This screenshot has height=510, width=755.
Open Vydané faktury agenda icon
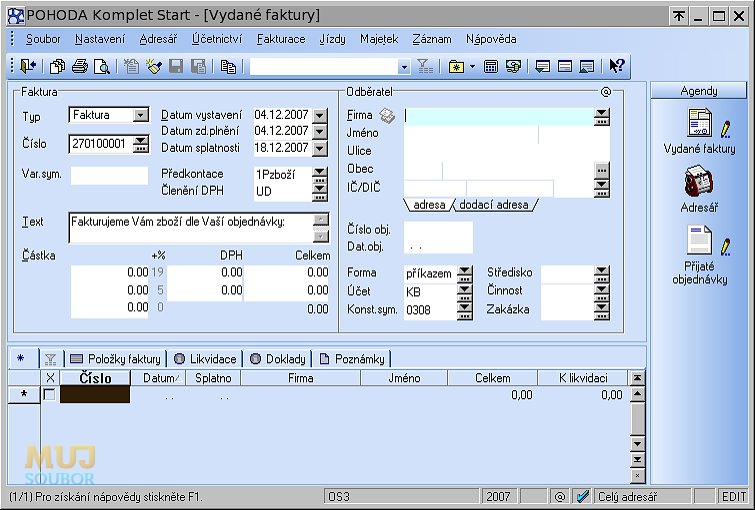coord(700,123)
